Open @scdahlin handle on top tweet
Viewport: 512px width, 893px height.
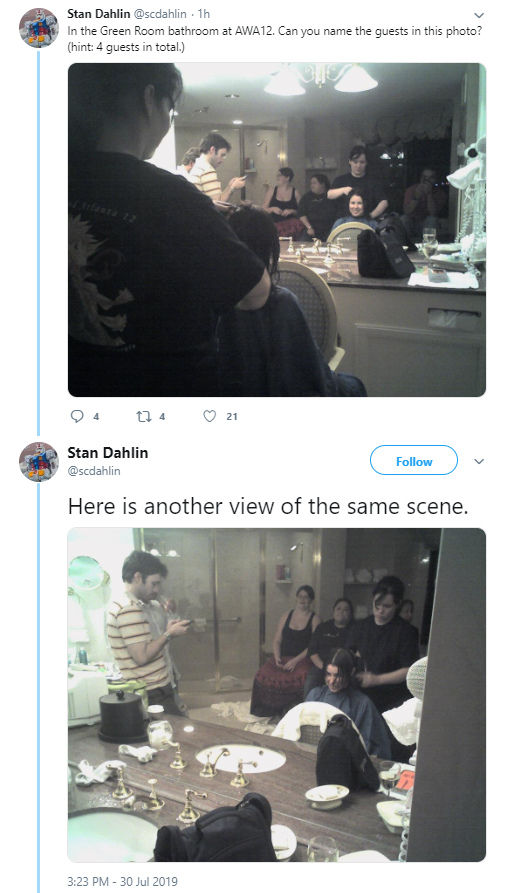click(x=160, y=13)
